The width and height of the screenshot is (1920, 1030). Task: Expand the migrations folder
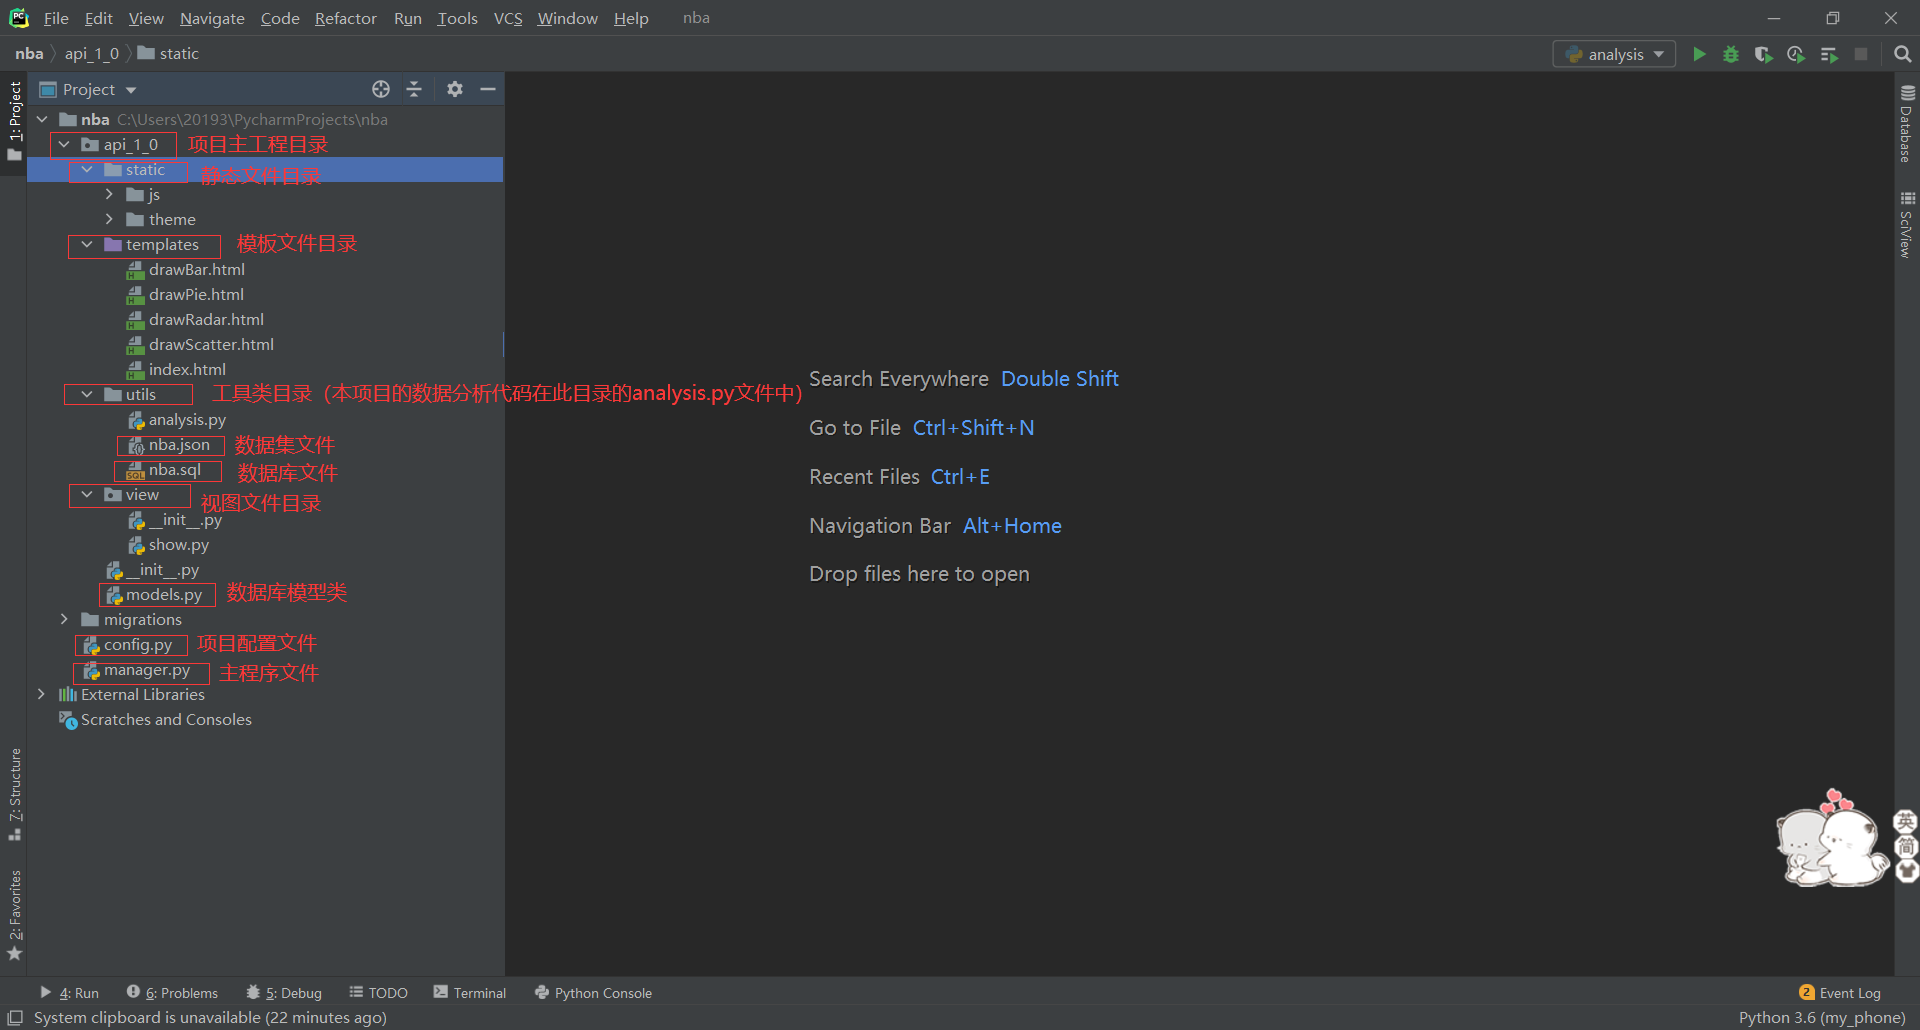pyautogui.click(x=64, y=619)
